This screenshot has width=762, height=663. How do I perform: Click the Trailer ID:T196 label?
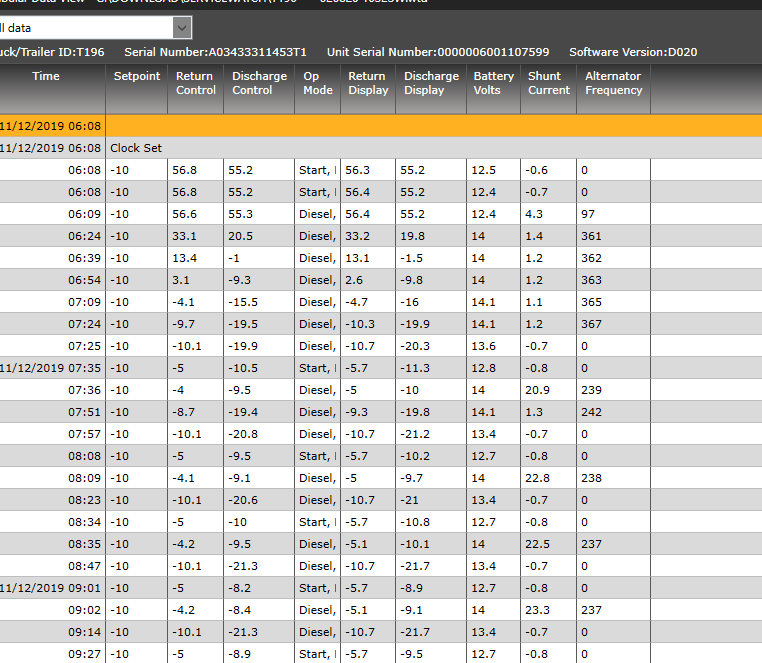click(52, 52)
